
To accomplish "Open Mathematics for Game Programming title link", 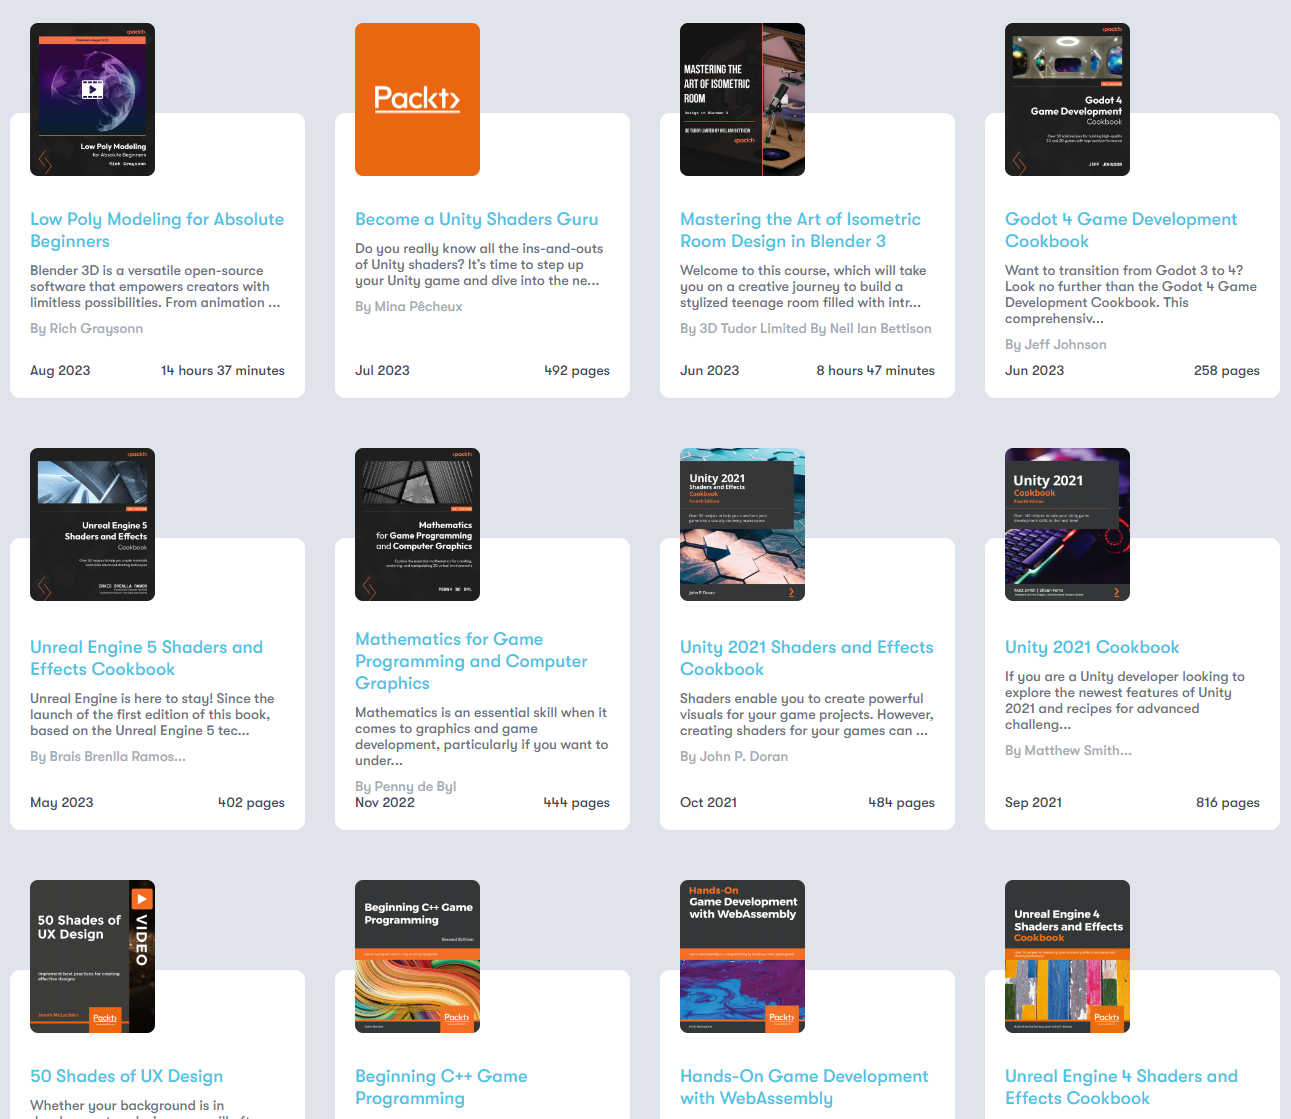I will [471, 661].
